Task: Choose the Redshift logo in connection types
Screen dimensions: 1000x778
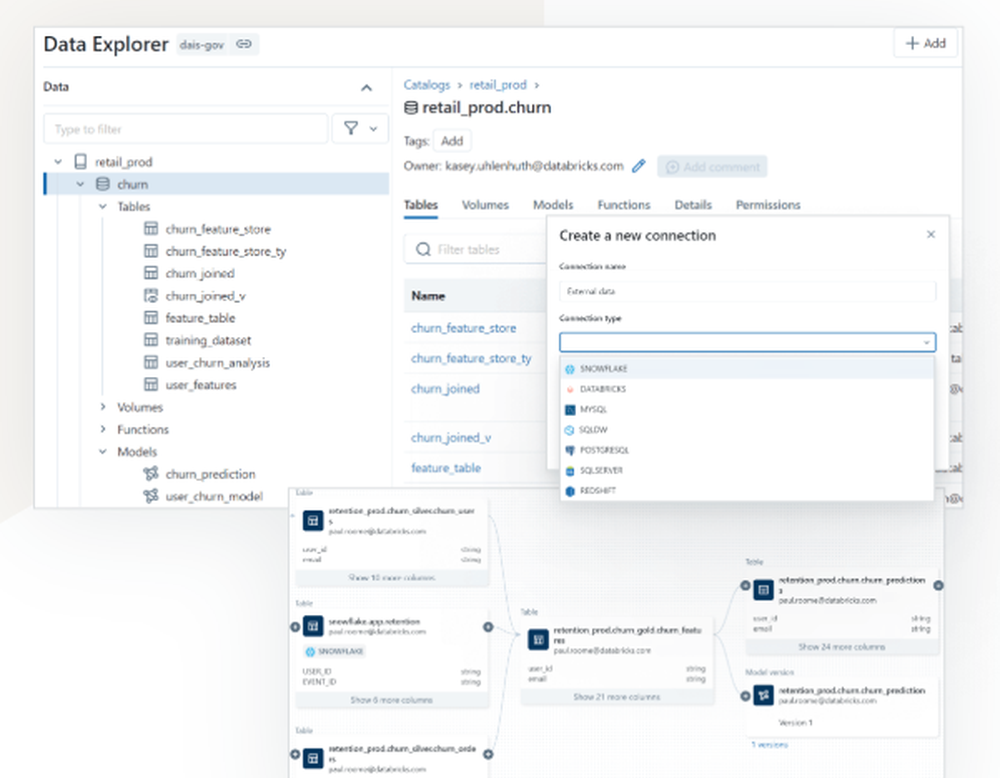Action: click(x=570, y=491)
